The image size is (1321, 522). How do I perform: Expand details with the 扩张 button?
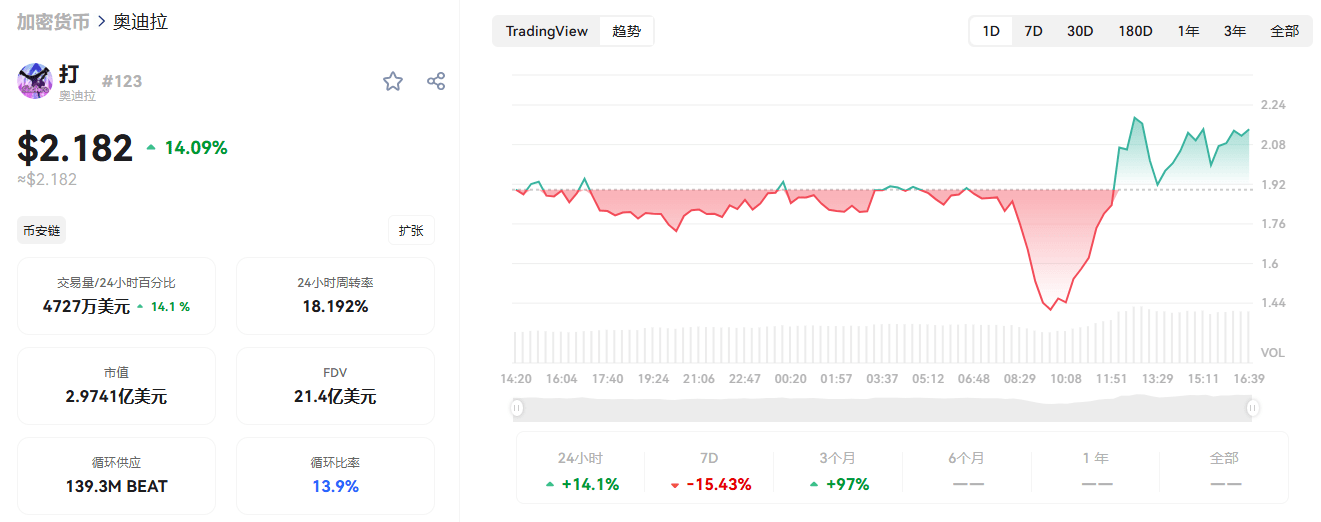click(411, 230)
